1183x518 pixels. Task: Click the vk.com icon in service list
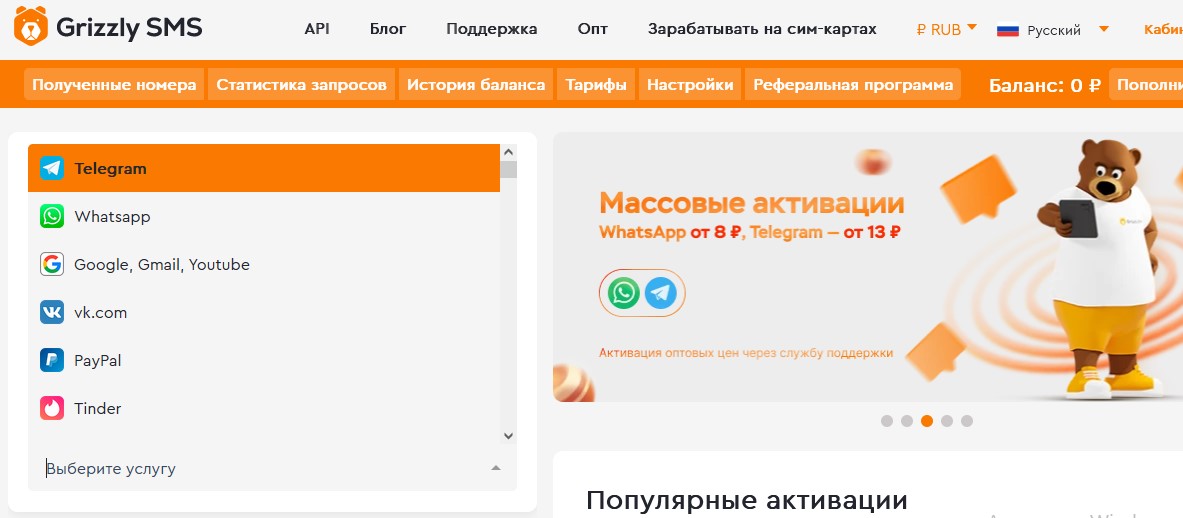[52, 312]
